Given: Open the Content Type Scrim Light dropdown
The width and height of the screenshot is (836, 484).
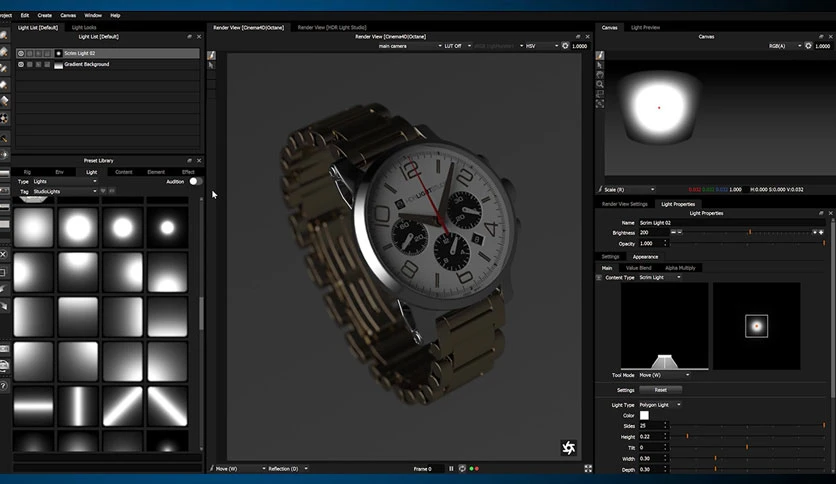Looking at the screenshot, I should point(660,278).
